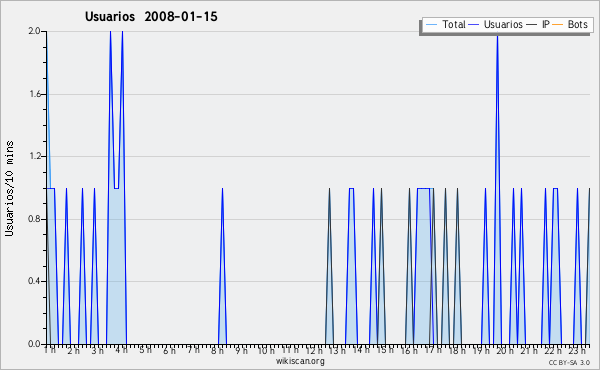This screenshot has height=370, width=600.
Task: Click the '1 h' x-axis label
Action: [50, 350]
